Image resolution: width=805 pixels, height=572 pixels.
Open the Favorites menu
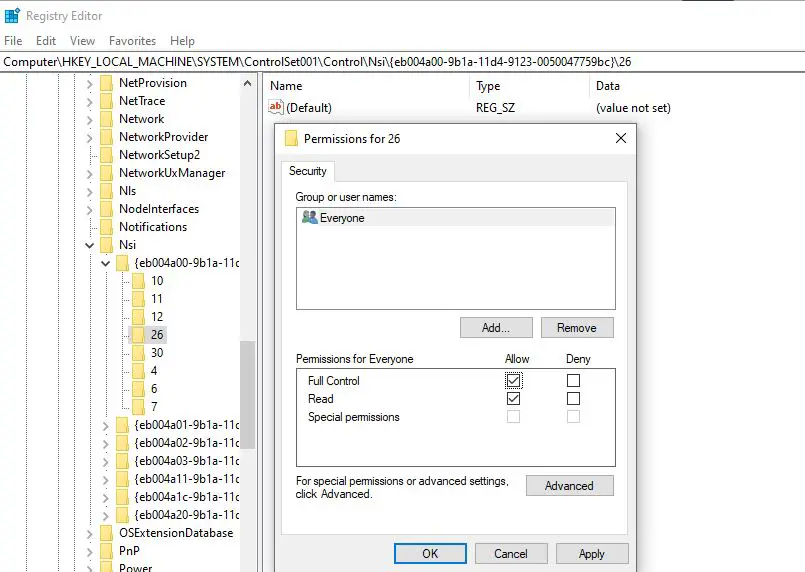point(132,41)
